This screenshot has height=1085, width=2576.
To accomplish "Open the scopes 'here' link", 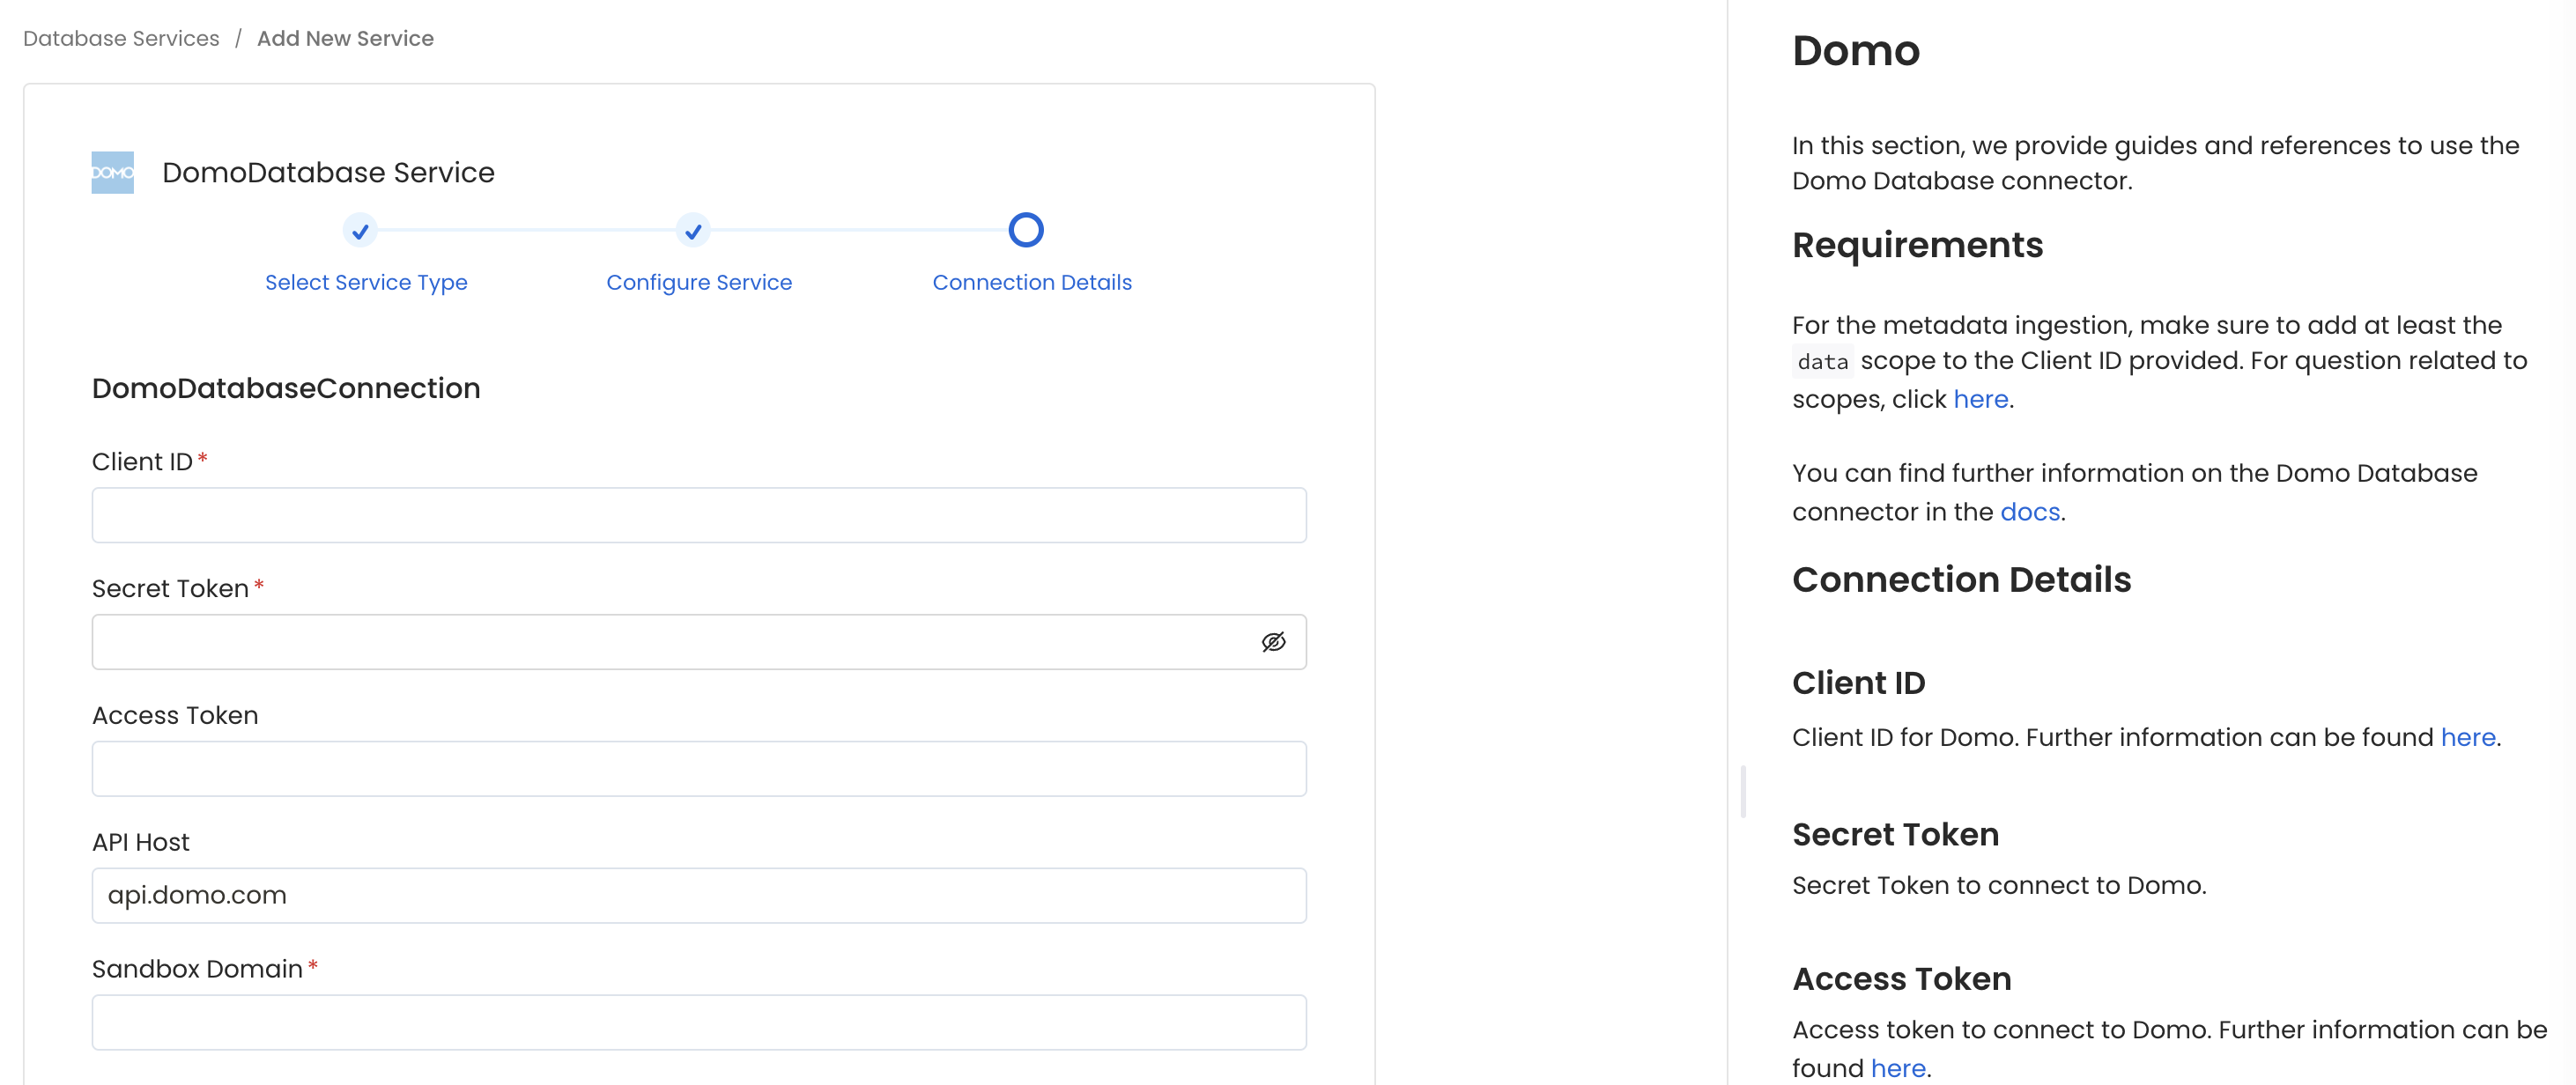I will point(1980,398).
